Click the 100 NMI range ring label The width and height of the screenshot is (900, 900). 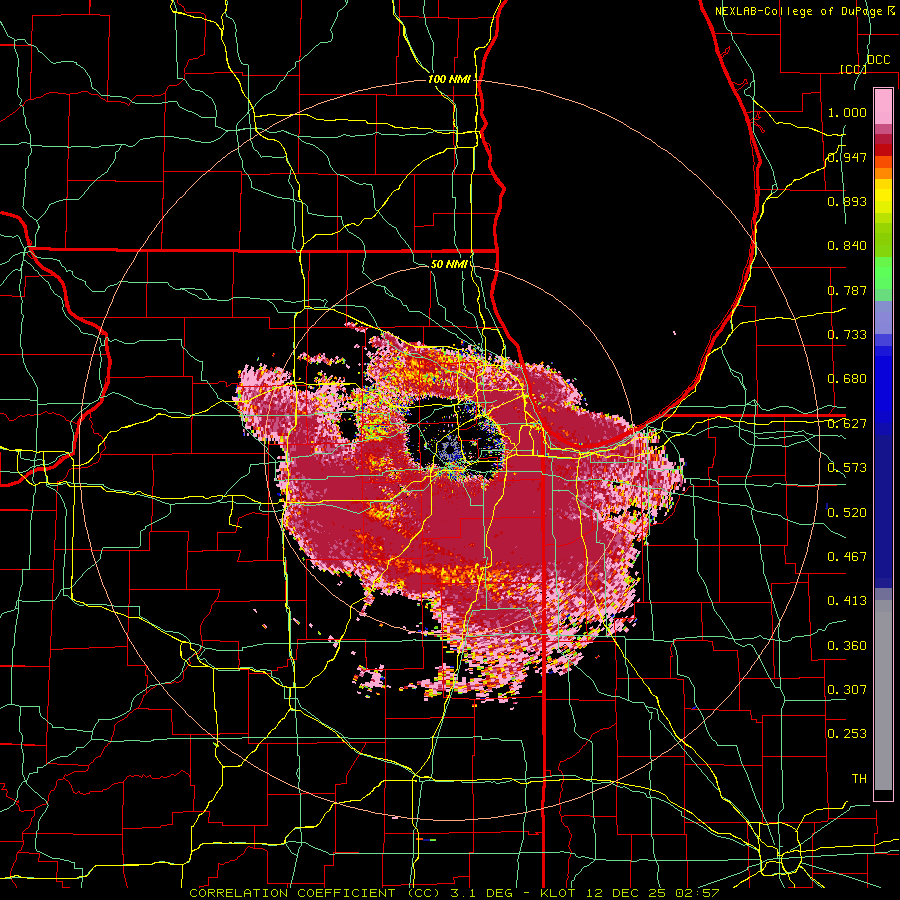coord(449,79)
